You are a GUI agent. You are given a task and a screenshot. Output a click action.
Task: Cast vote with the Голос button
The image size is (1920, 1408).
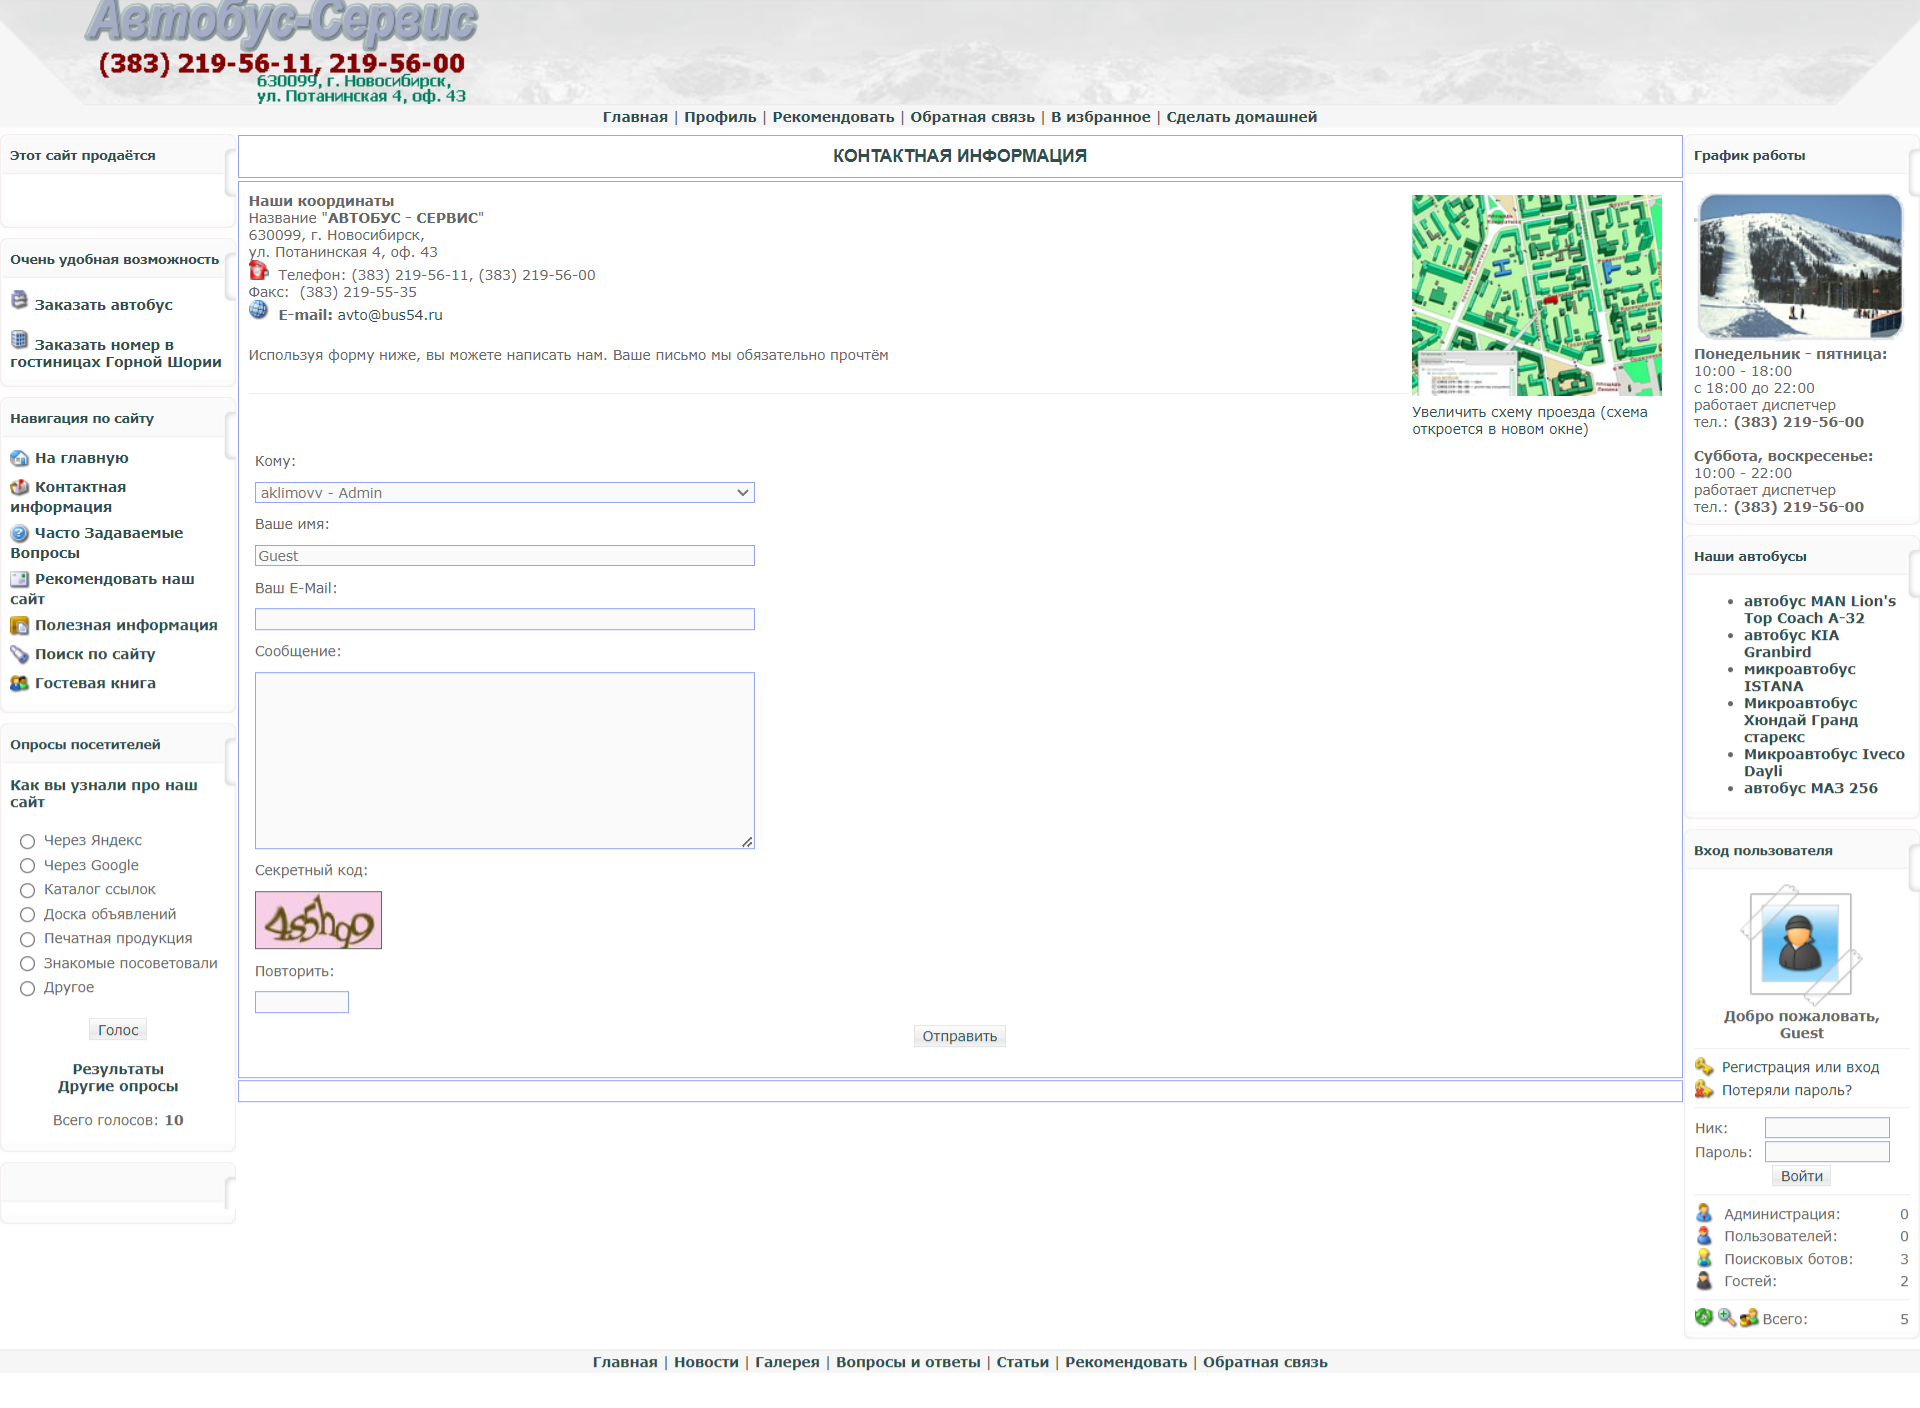[x=118, y=1030]
